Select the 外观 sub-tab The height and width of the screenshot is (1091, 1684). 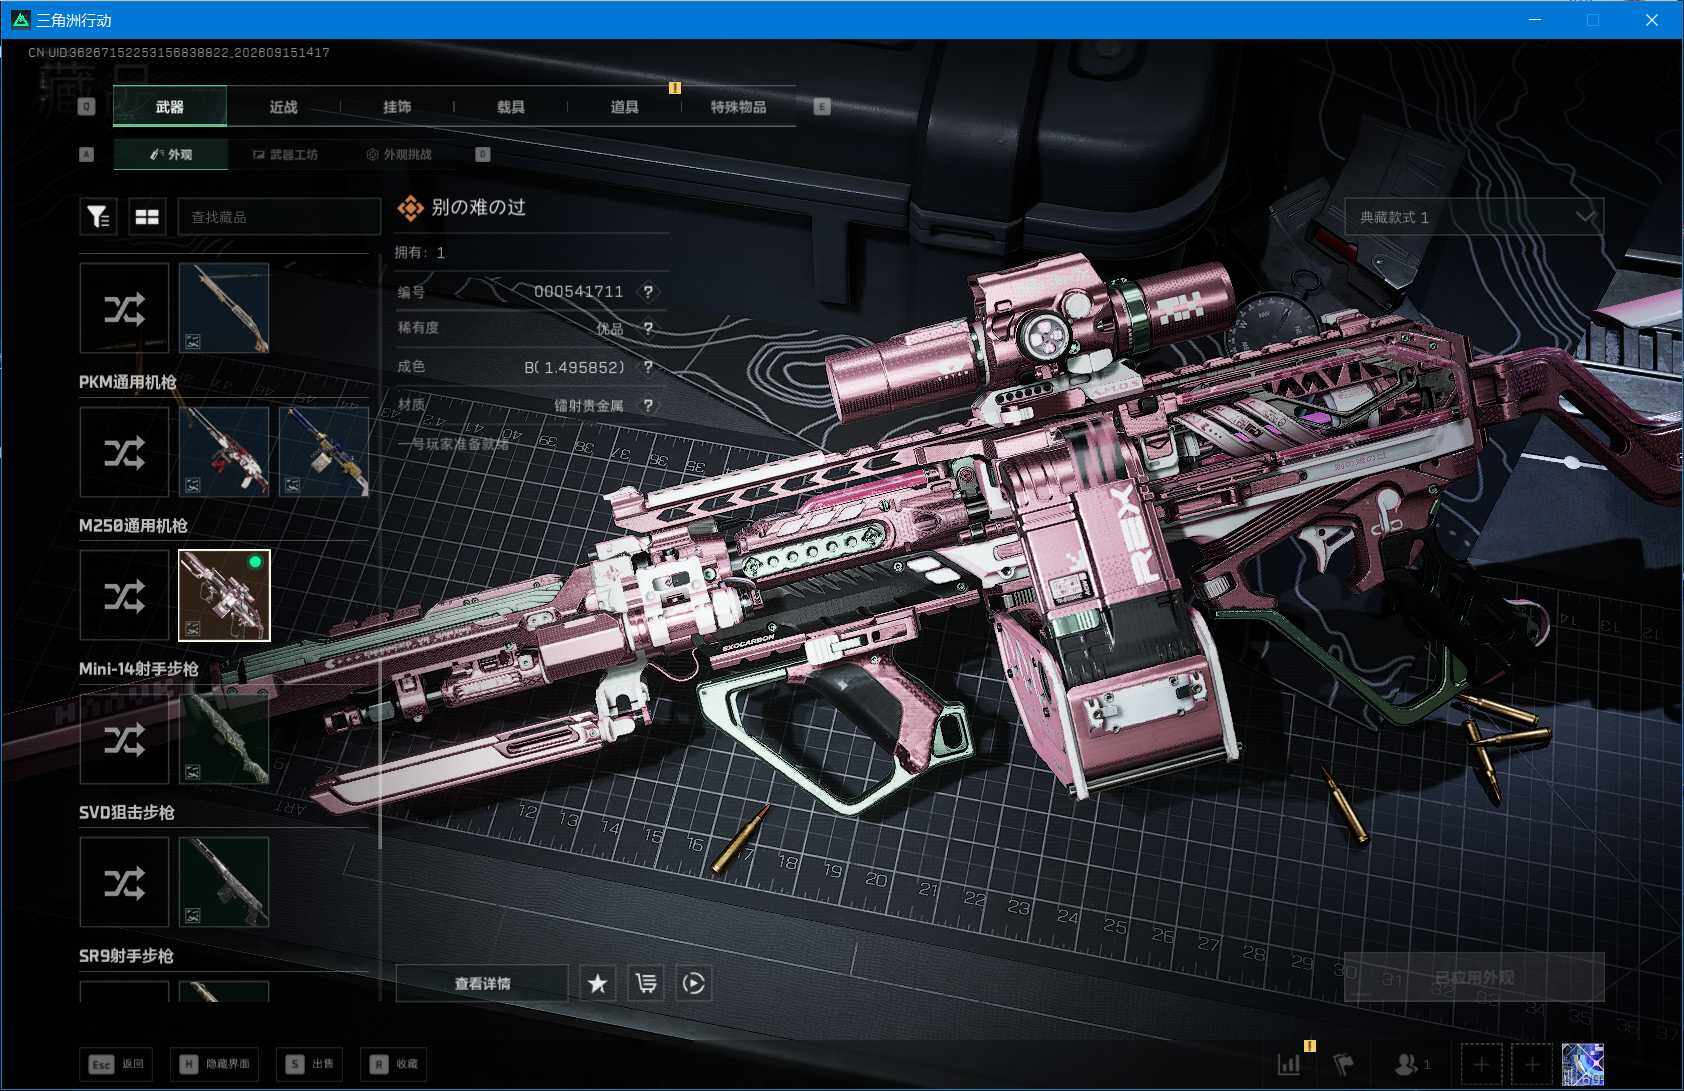coord(171,154)
